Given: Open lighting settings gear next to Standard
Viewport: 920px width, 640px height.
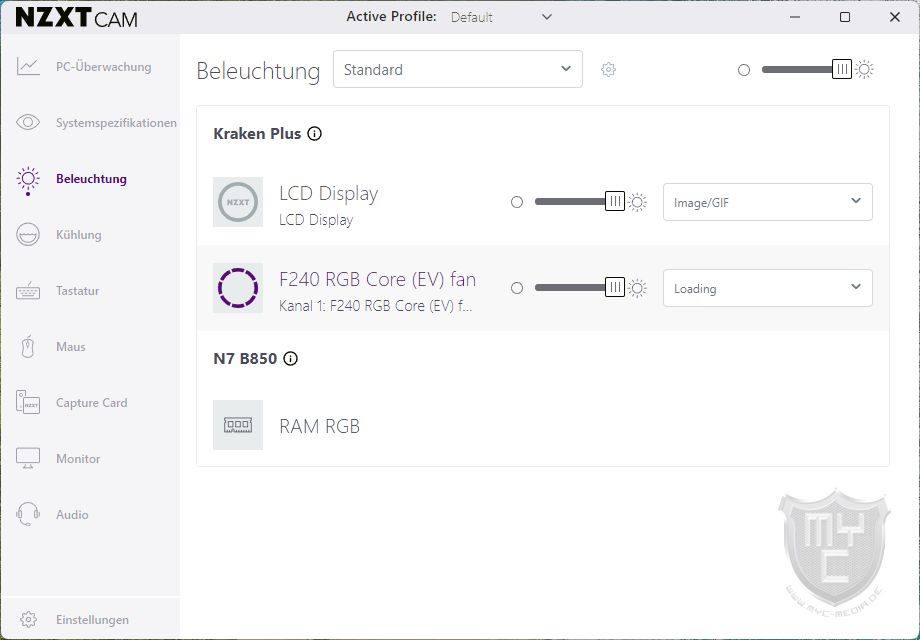Looking at the screenshot, I should coord(608,70).
